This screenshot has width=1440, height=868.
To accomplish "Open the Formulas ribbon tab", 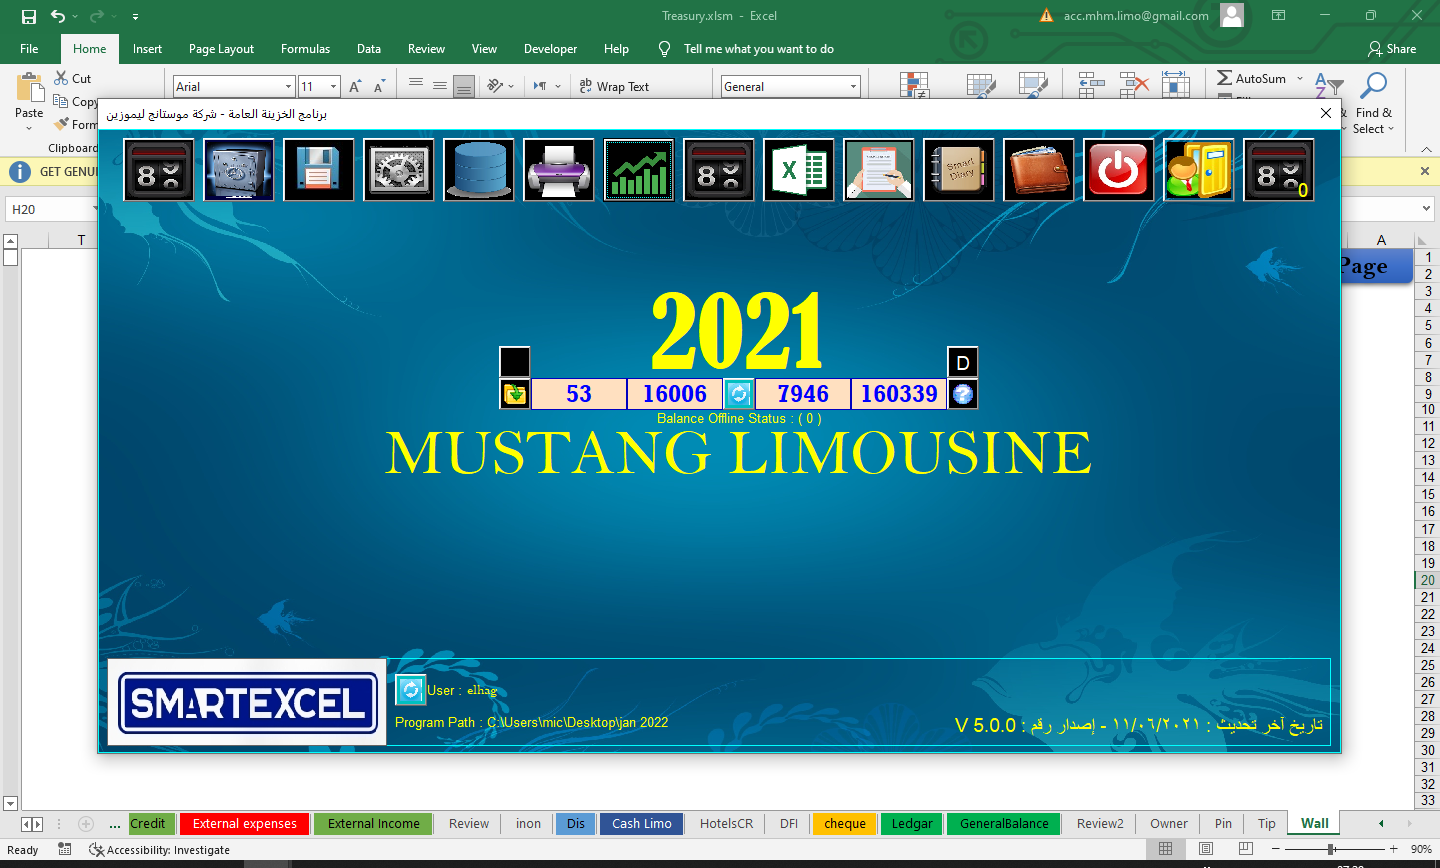I will (x=305, y=49).
